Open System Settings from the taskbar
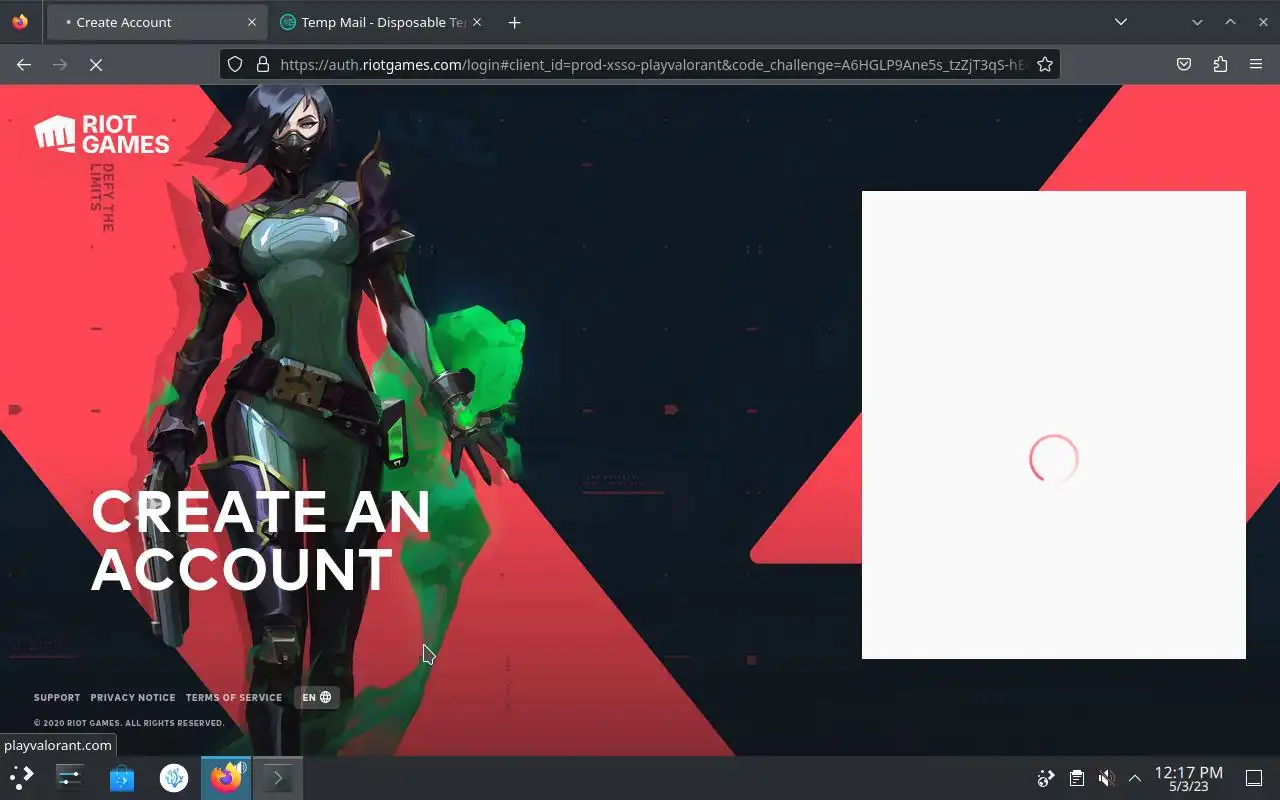1280x800 pixels. coord(70,777)
